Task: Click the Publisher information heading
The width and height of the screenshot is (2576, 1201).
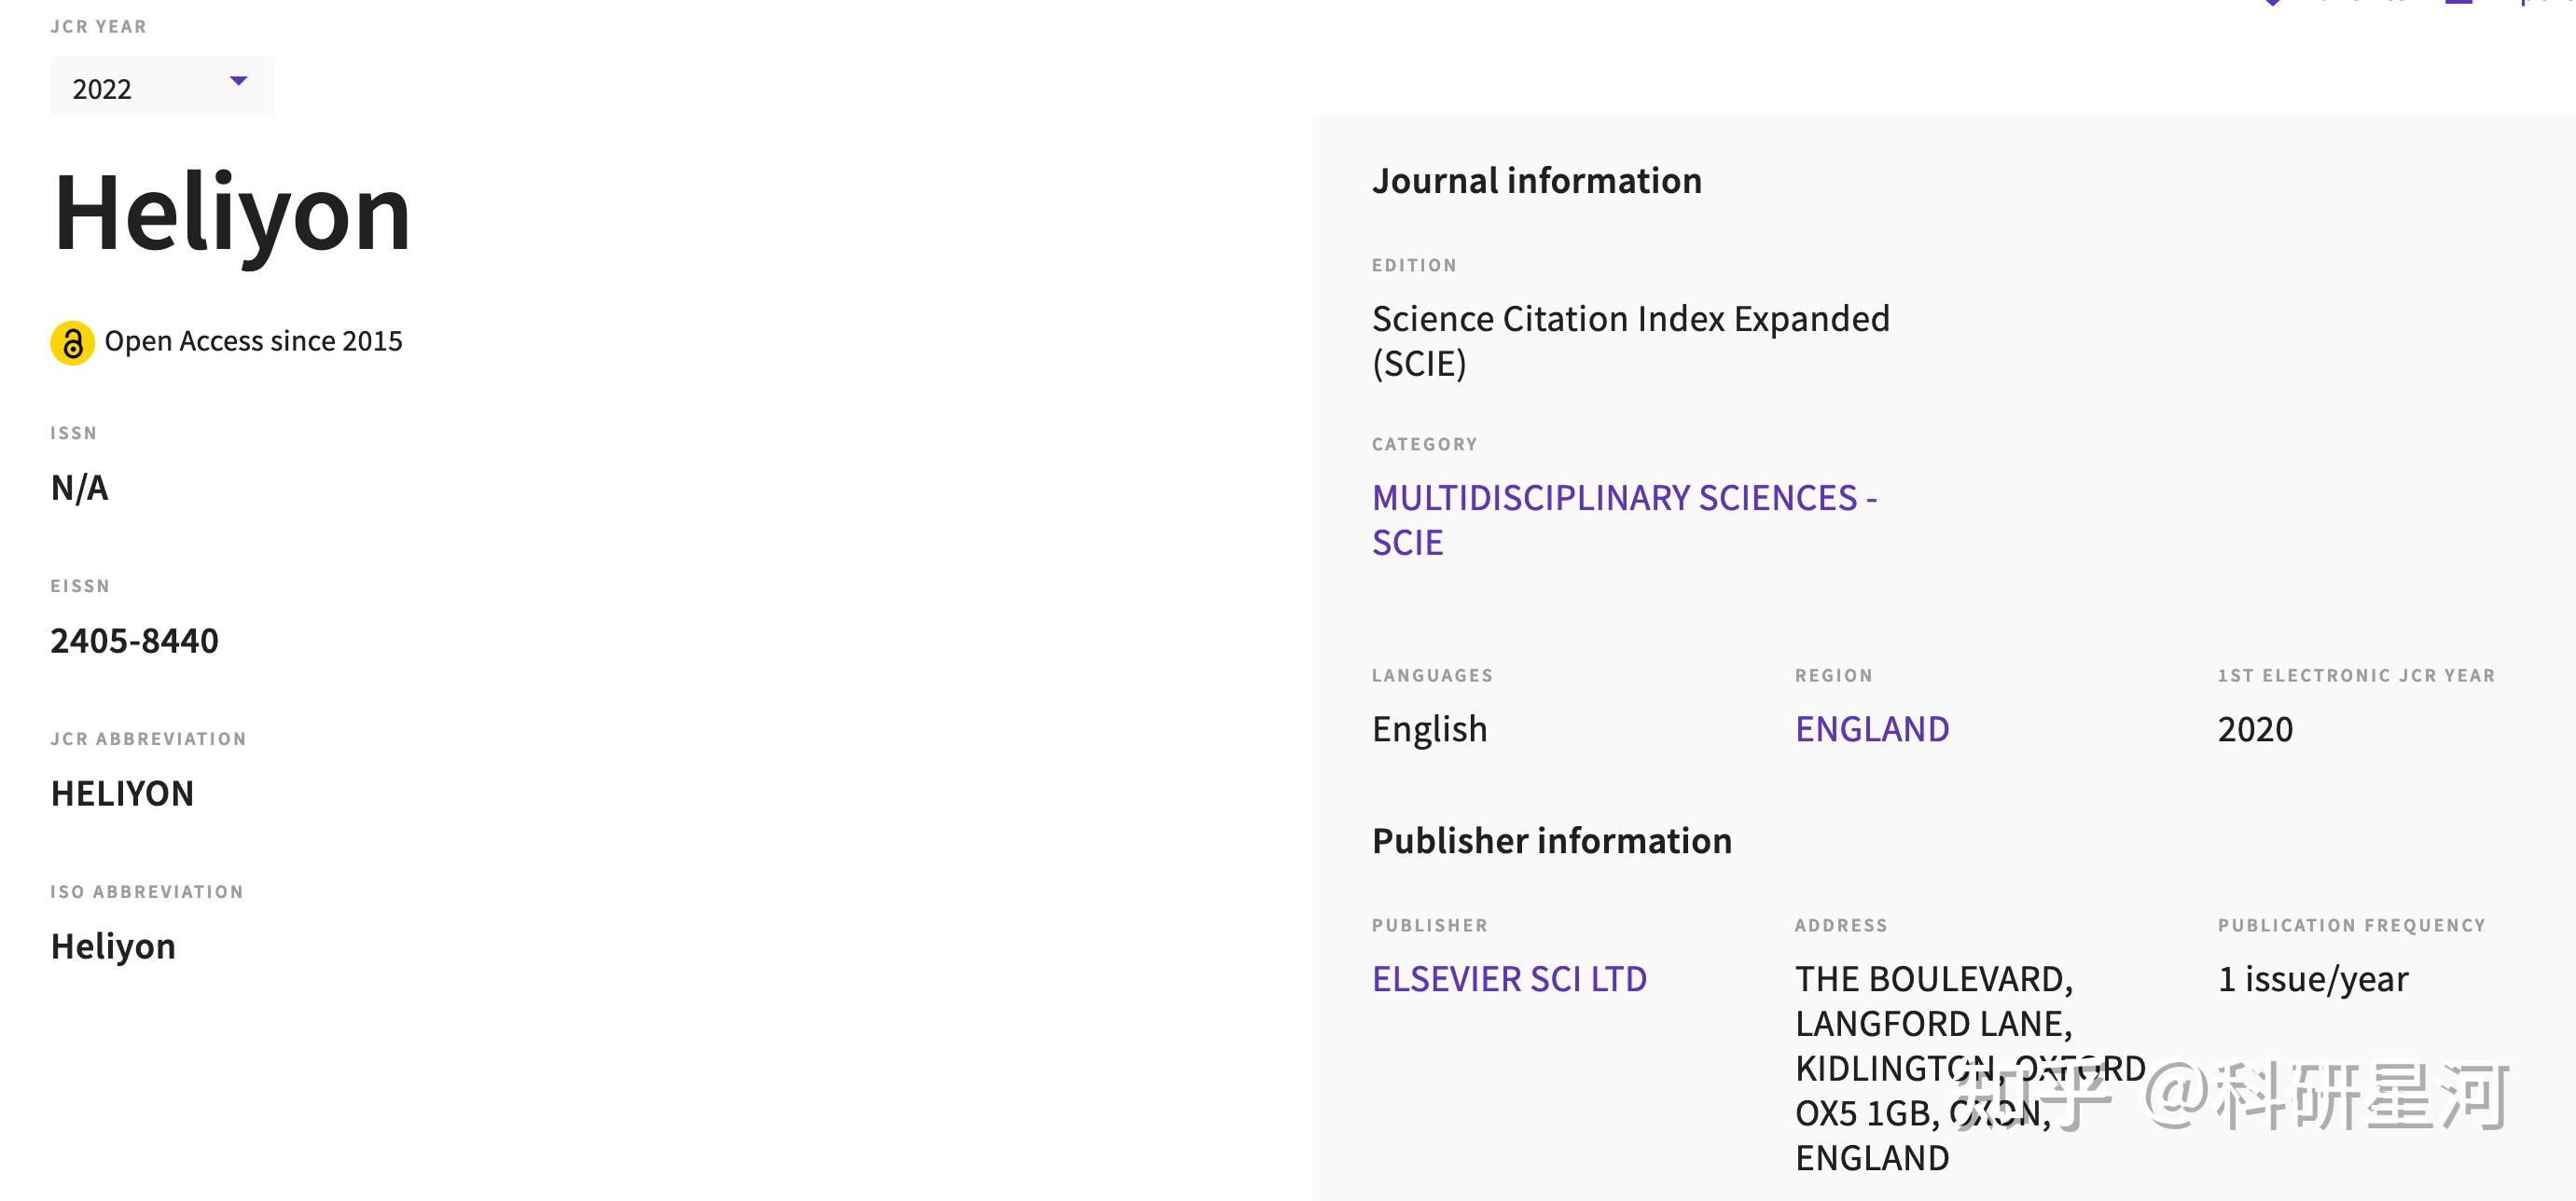Action: coord(1551,841)
